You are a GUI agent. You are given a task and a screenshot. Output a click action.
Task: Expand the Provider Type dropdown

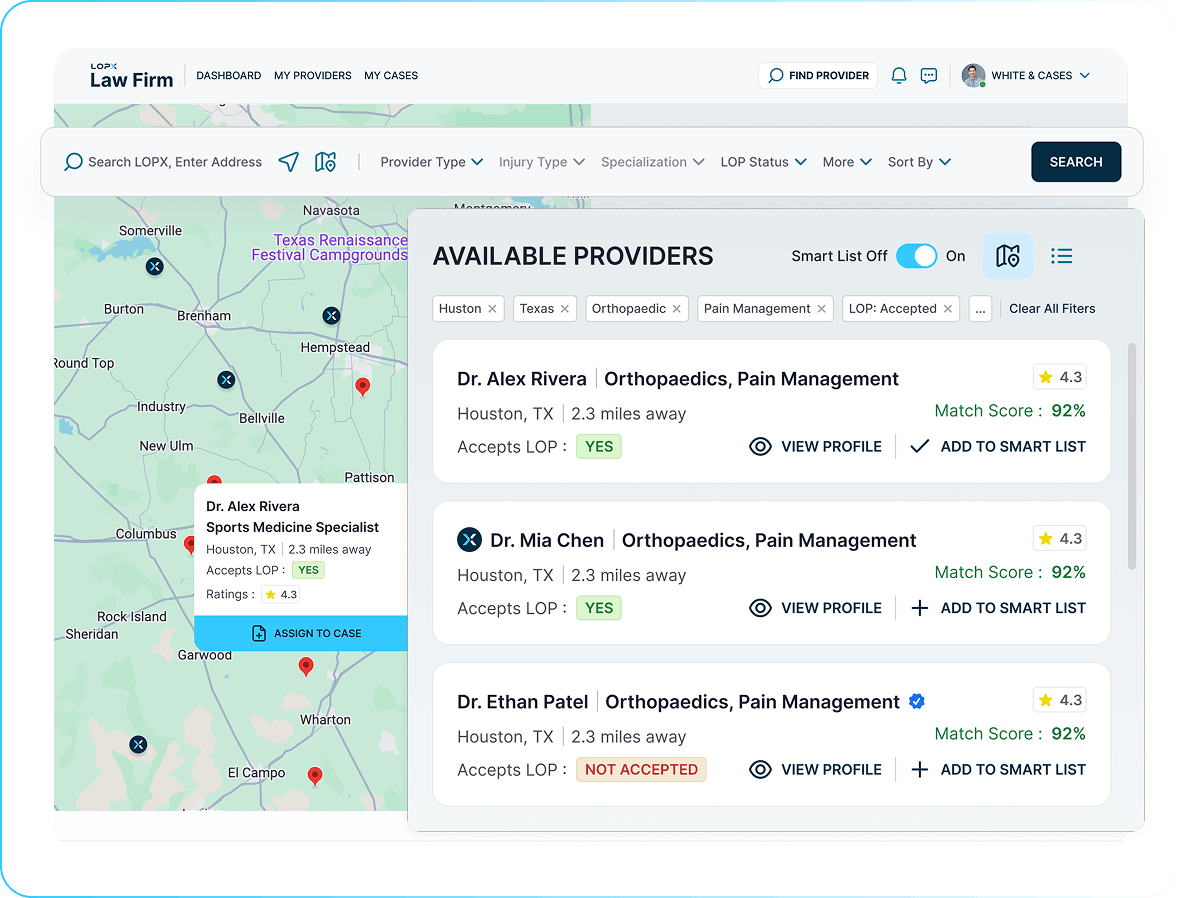431,162
